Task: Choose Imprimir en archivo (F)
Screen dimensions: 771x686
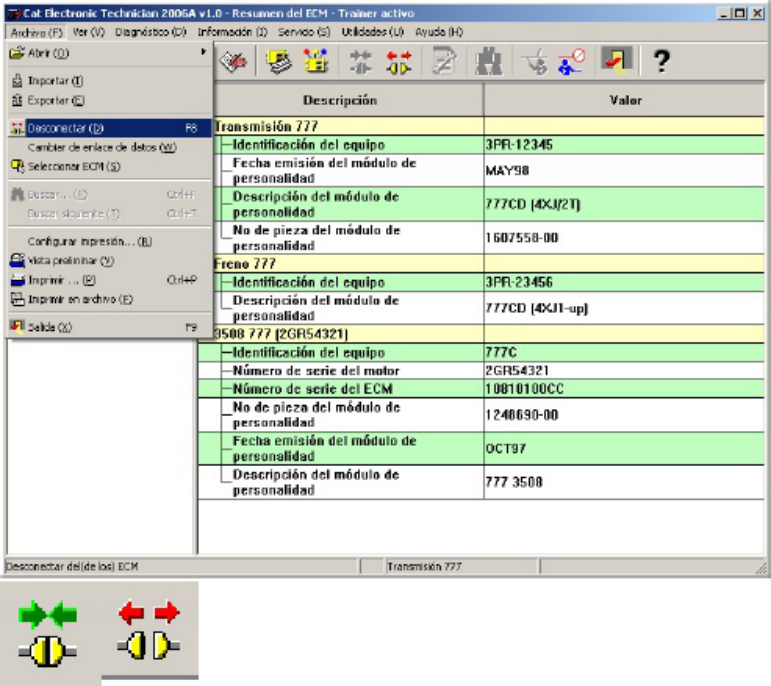Action: click(x=109, y=299)
